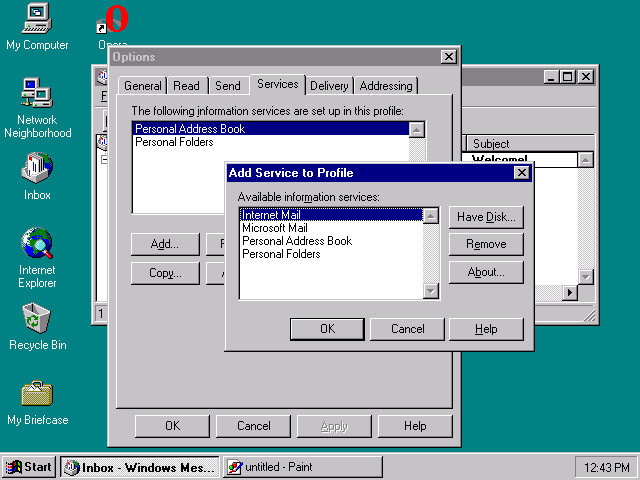The width and height of the screenshot is (640, 480).
Task: Open the Start menu
Action: pyautogui.click(x=29, y=467)
